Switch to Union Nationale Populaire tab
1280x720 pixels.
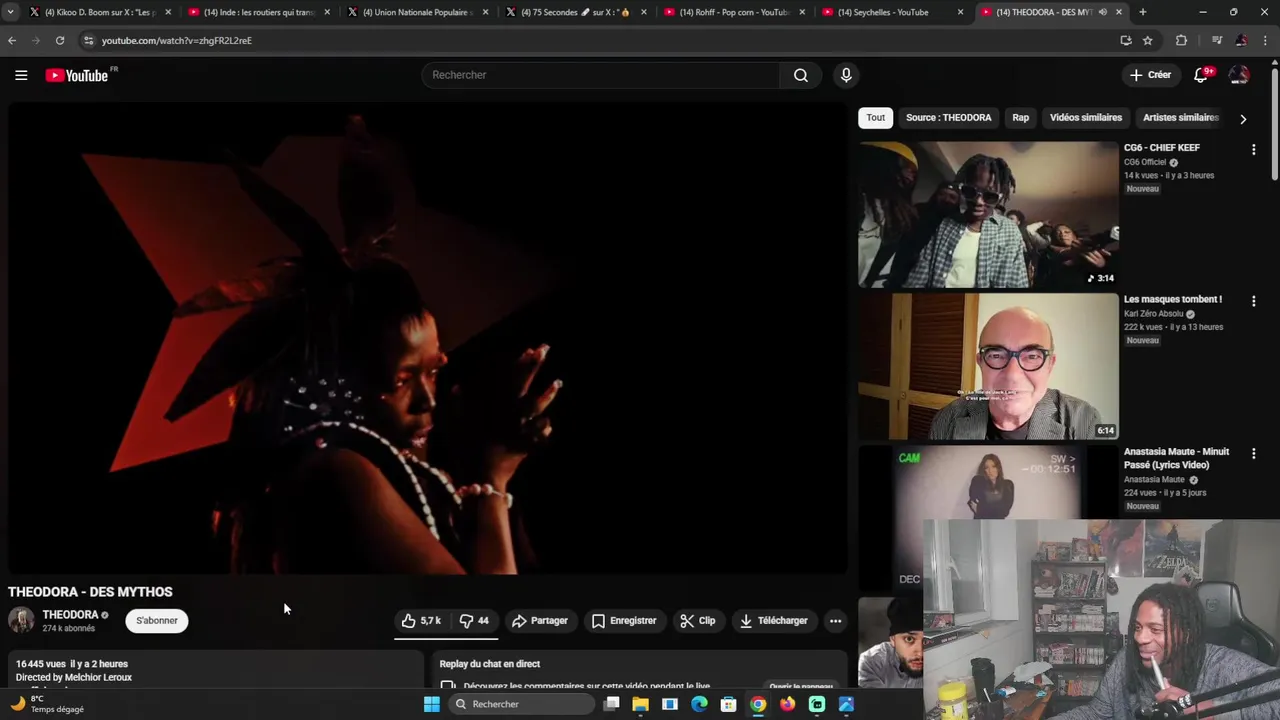[416, 12]
